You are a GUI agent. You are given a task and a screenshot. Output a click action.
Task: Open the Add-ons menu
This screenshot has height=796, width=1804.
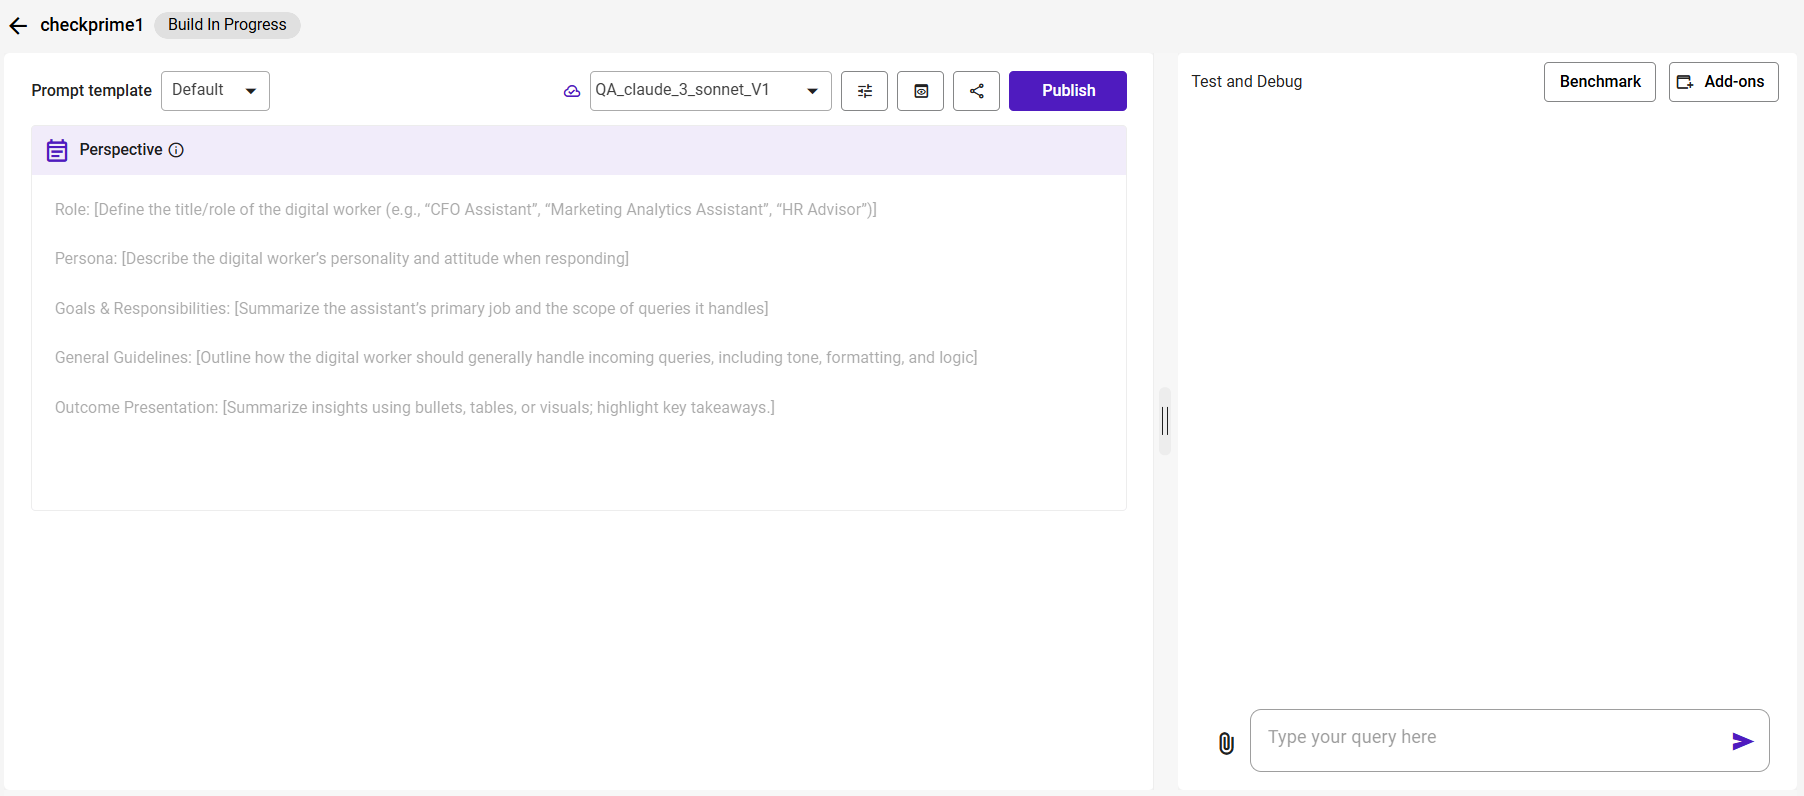pos(1723,82)
